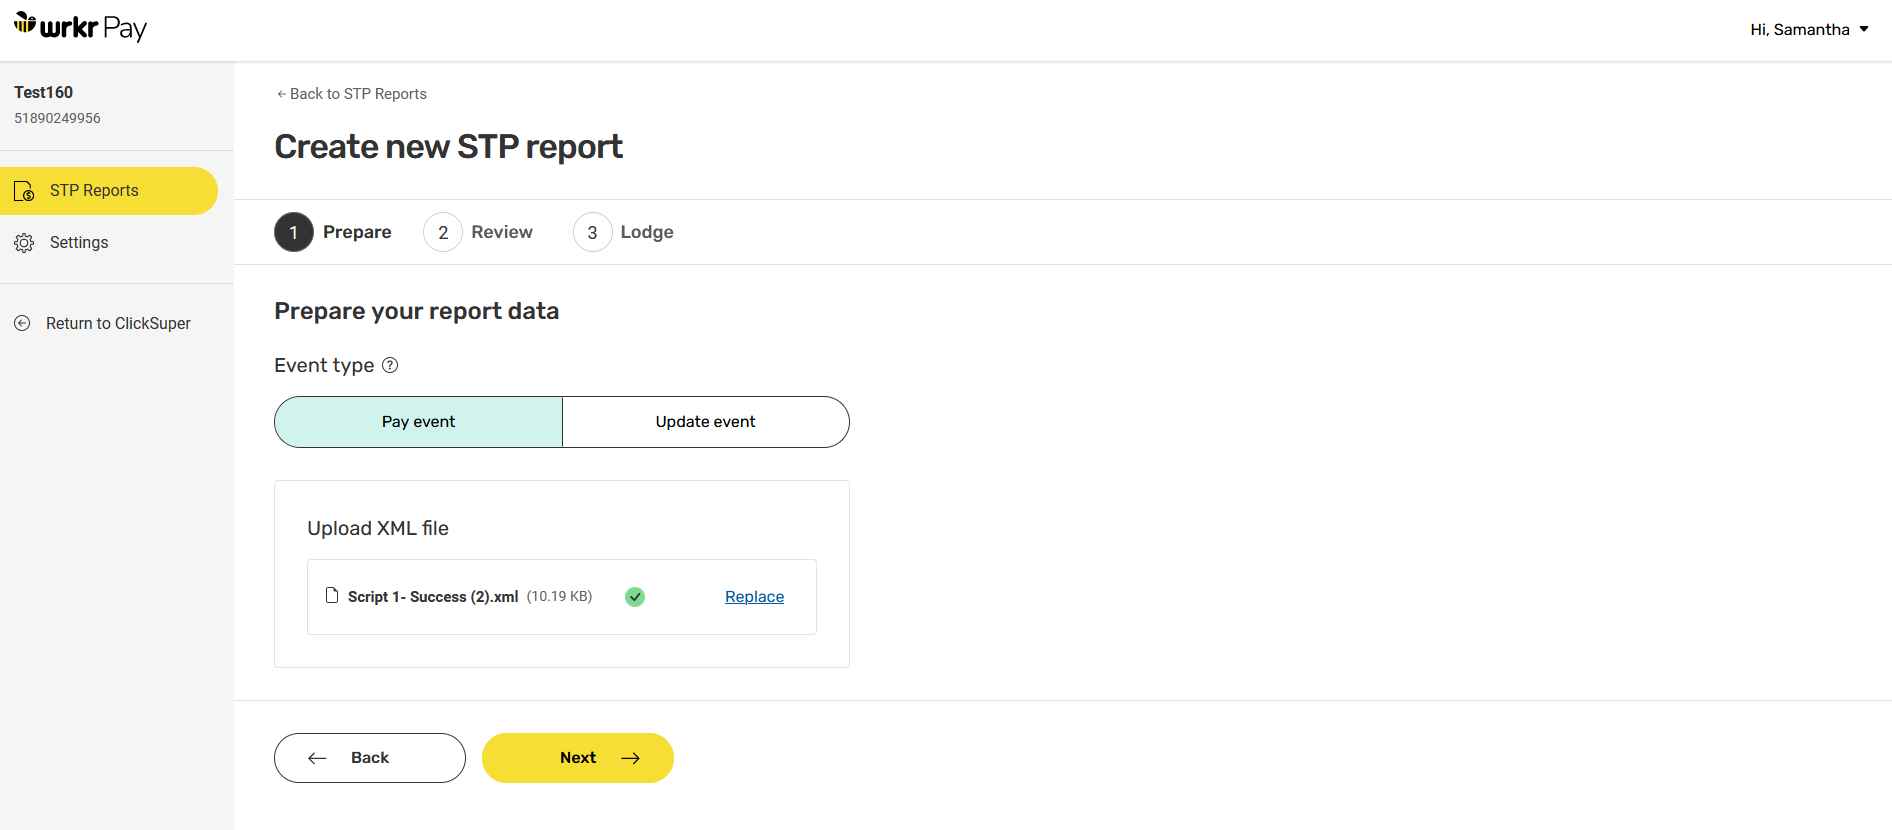Go to the Lodge step label
Image resolution: width=1892 pixels, height=830 pixels.
click(x=647, y=232)
